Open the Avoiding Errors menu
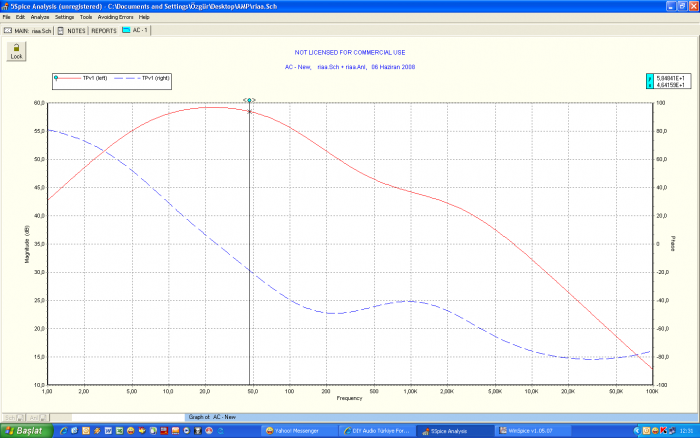 pos(115,17)
